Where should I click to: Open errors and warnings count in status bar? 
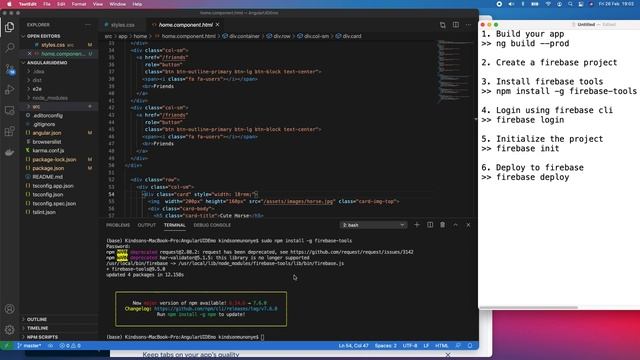point(70,346)
